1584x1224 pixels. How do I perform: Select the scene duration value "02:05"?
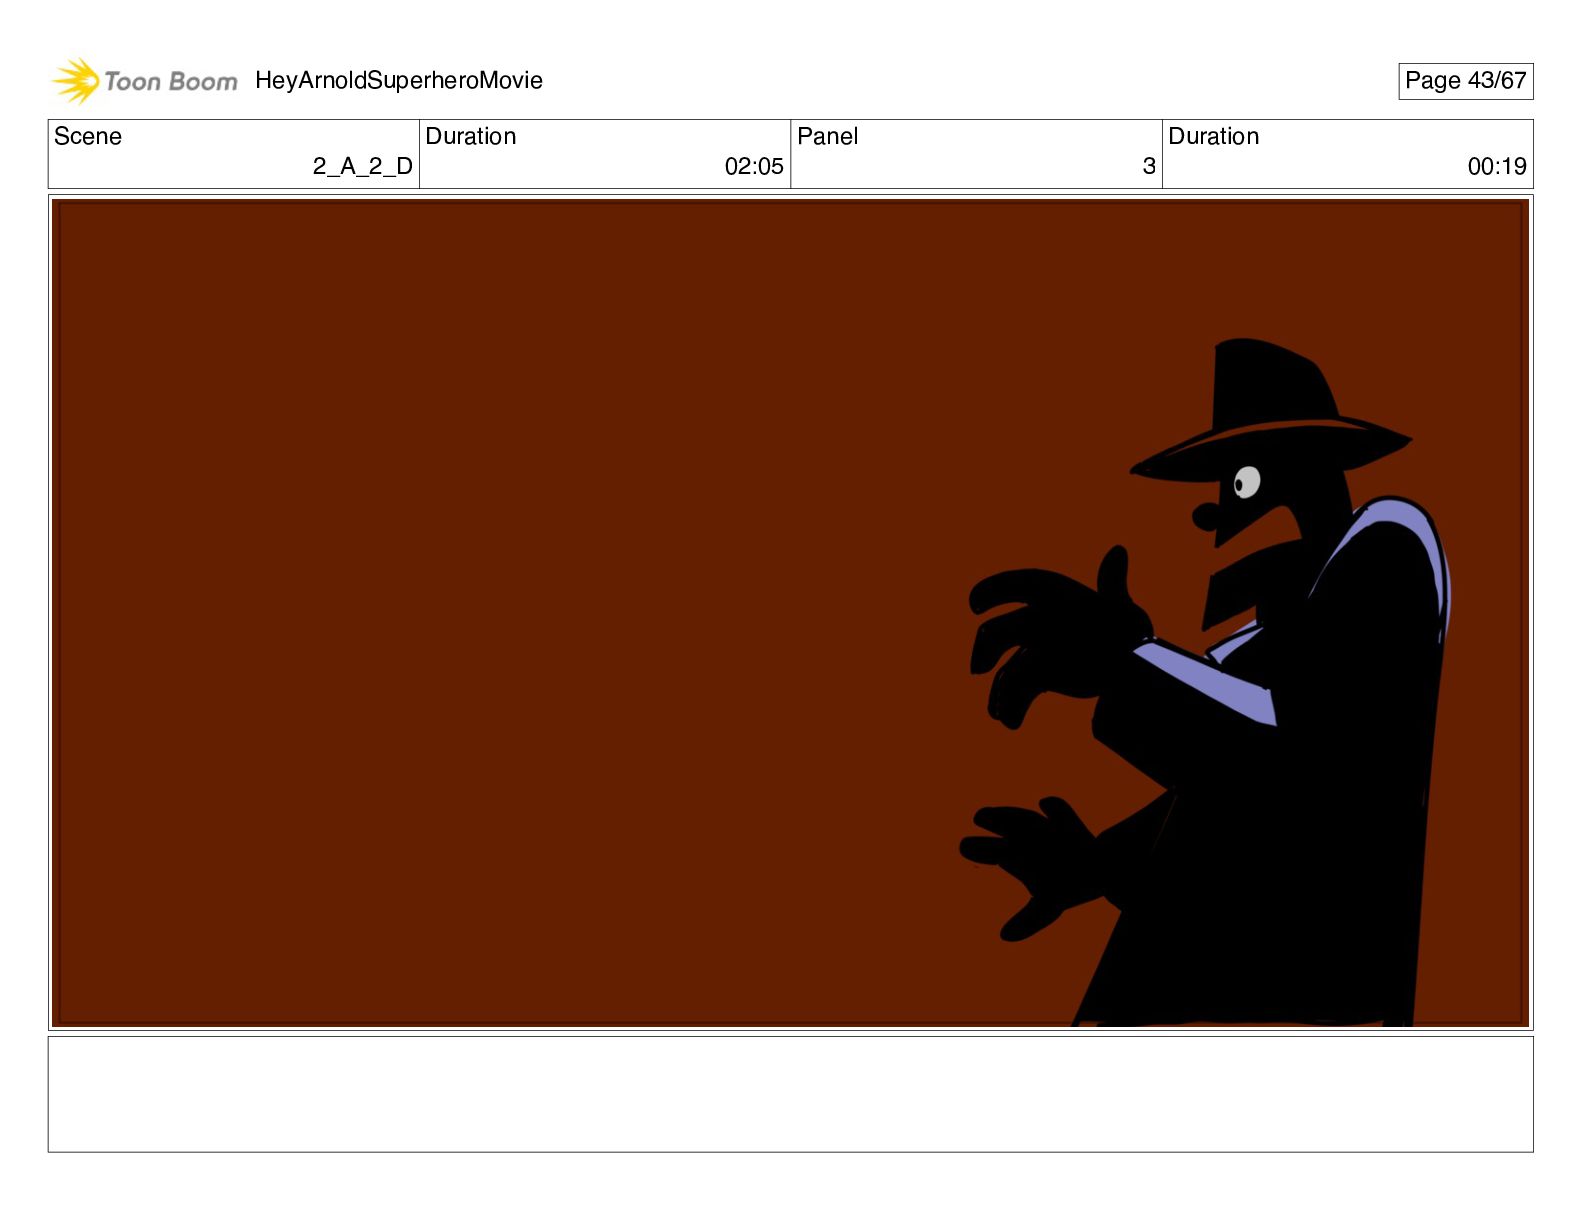coord(754,166)
